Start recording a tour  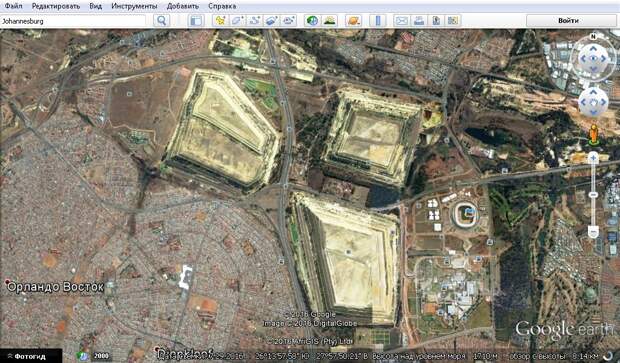[289, 21]
